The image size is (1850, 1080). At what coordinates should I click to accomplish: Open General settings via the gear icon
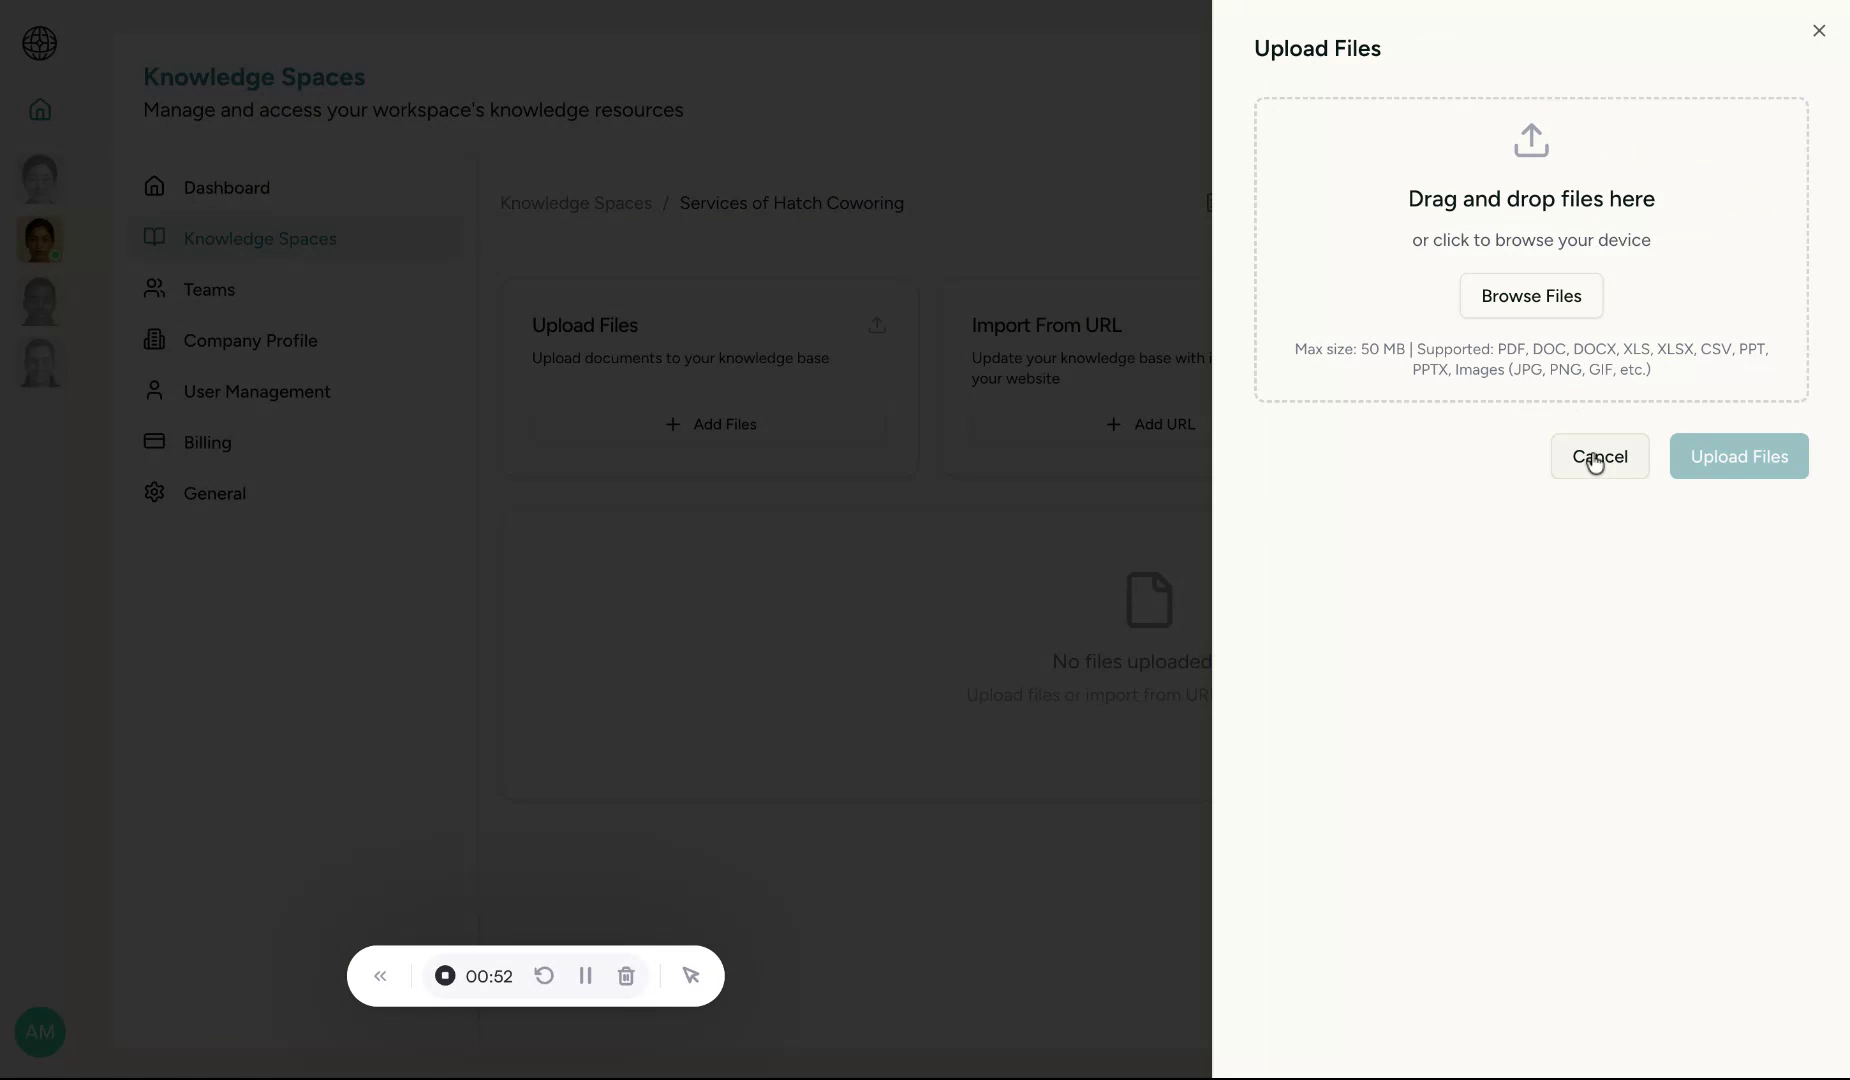click(x=156, y=493)
